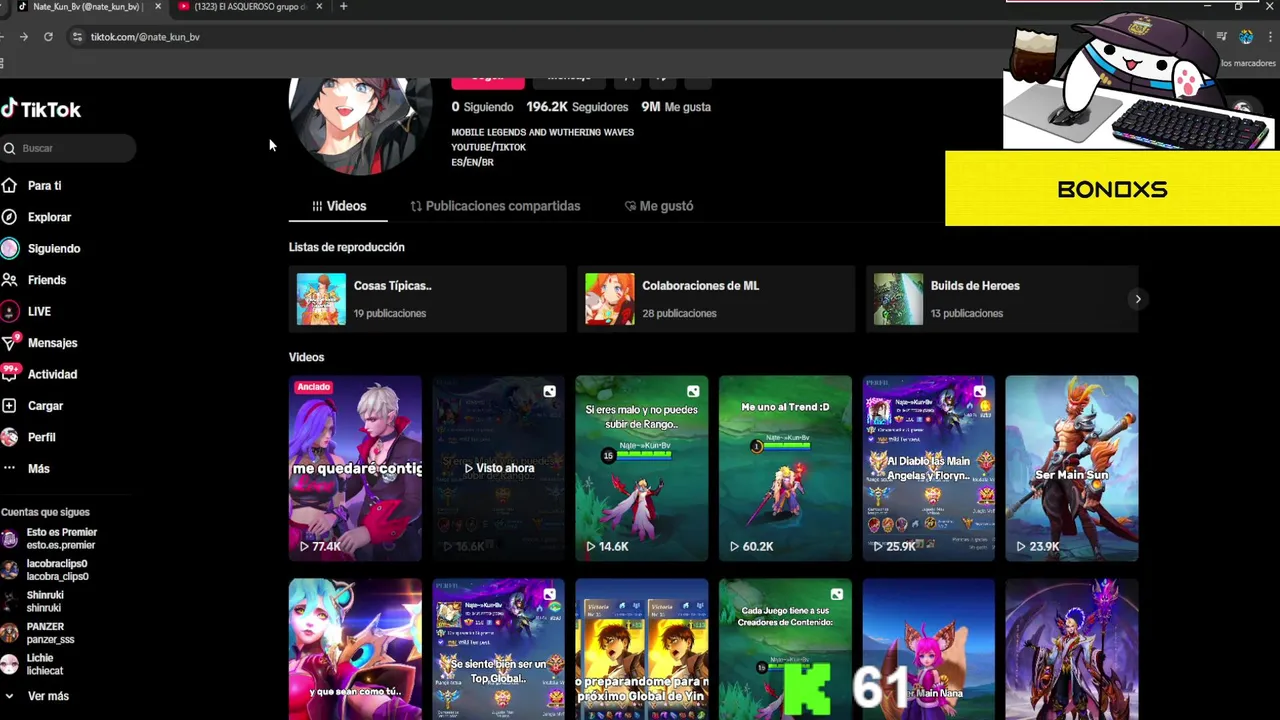The height and width of the screenshot is (720, 1280).
Task: Open a new browser tab
Action: (343, 7)
